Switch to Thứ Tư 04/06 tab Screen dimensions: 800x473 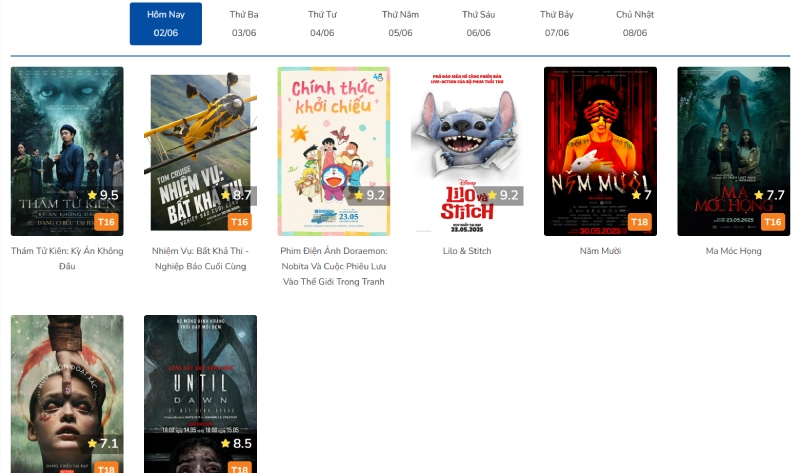click(322, 23)
